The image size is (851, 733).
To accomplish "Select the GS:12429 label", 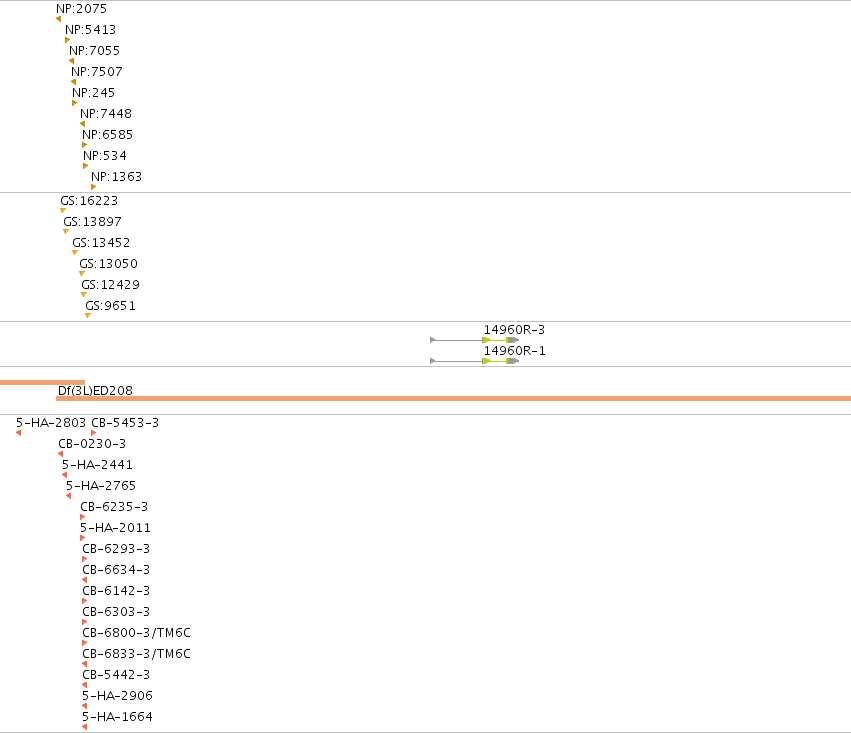I will pos(110,285).
